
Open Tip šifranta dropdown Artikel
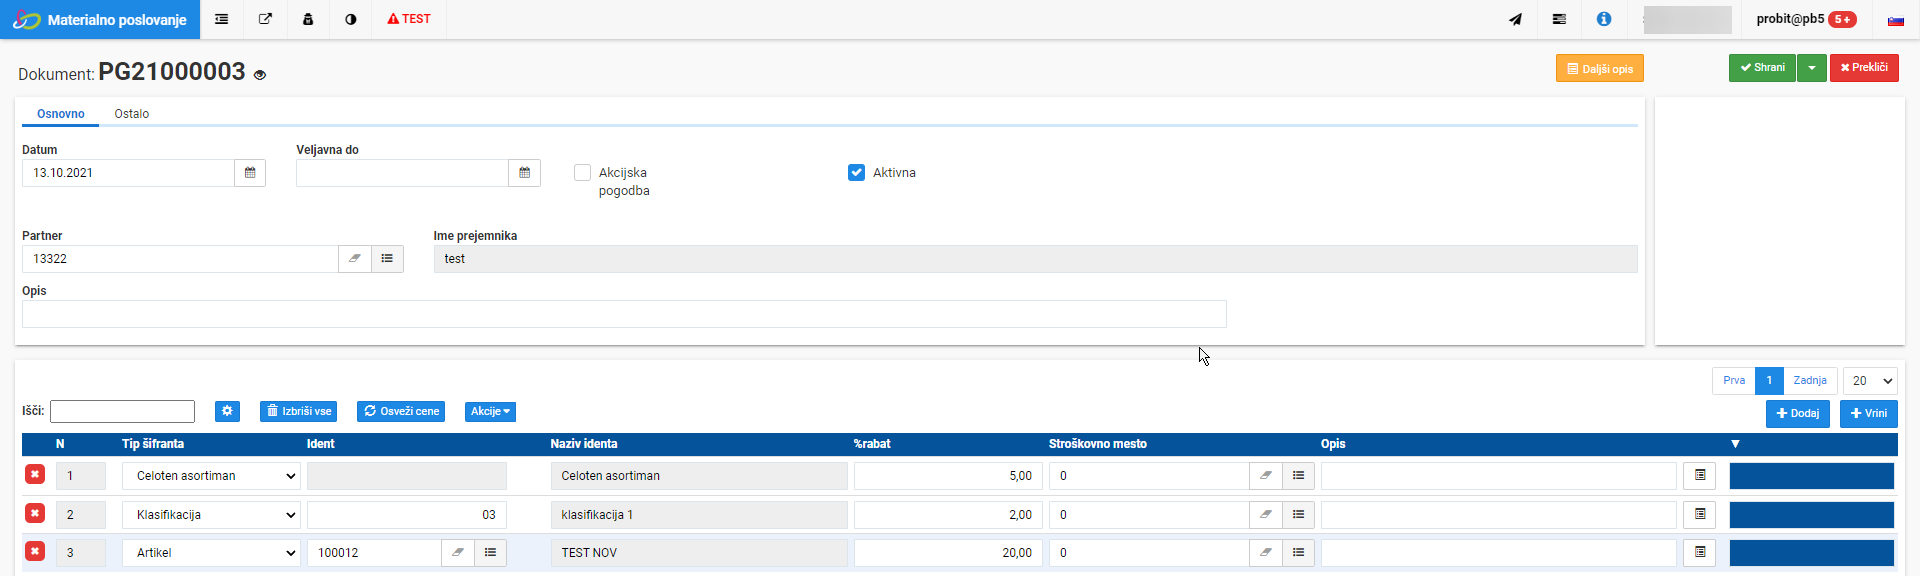[x=211, y=552]
